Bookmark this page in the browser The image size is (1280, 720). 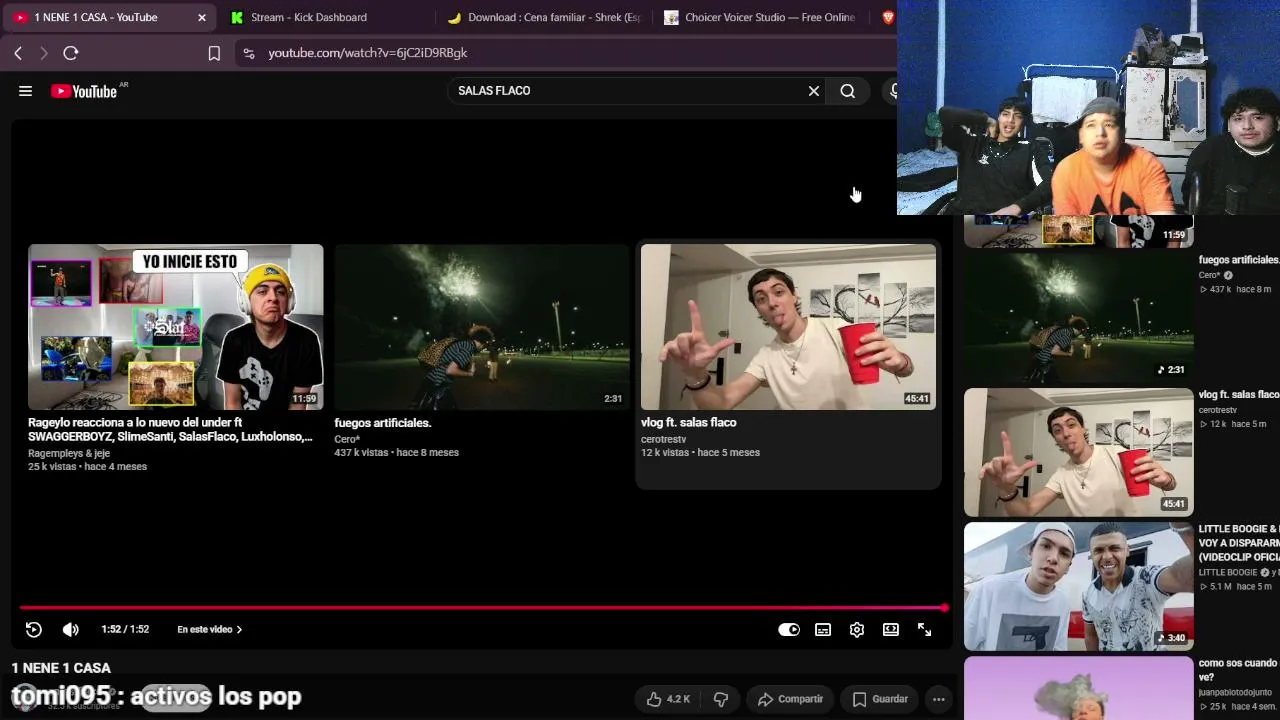tap(214, 53)
